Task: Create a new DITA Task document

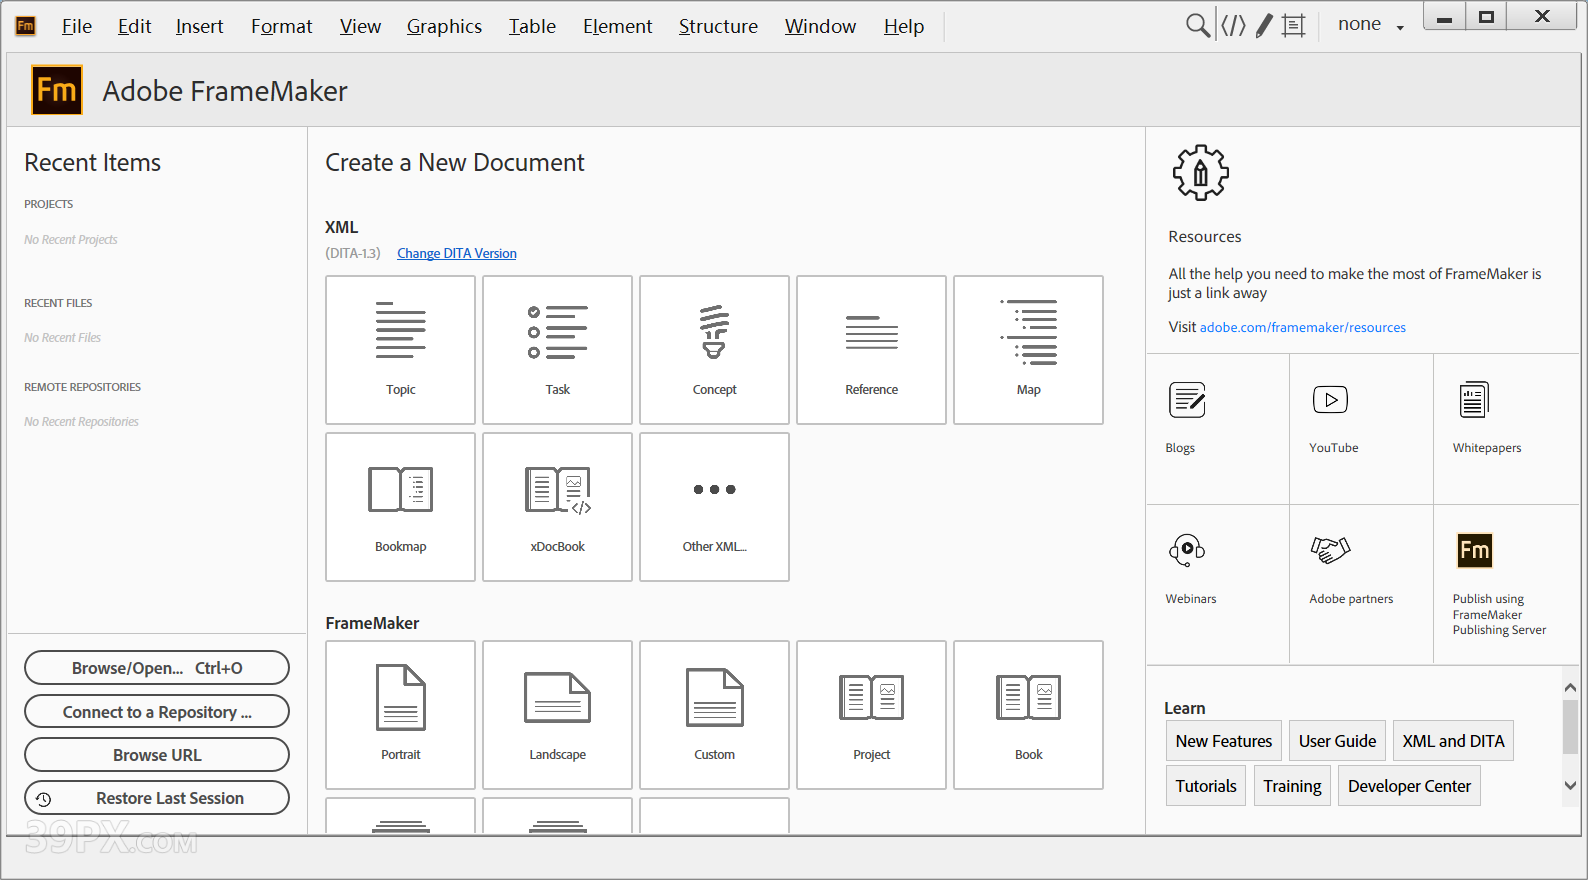Action: pyautogui.click(x=557, y=350)
